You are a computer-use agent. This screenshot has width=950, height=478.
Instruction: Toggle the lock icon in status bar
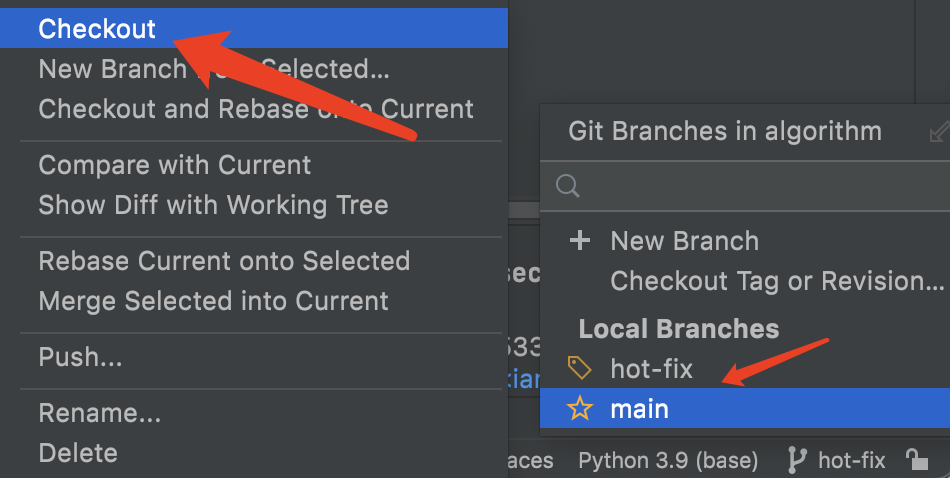point(915,460)
